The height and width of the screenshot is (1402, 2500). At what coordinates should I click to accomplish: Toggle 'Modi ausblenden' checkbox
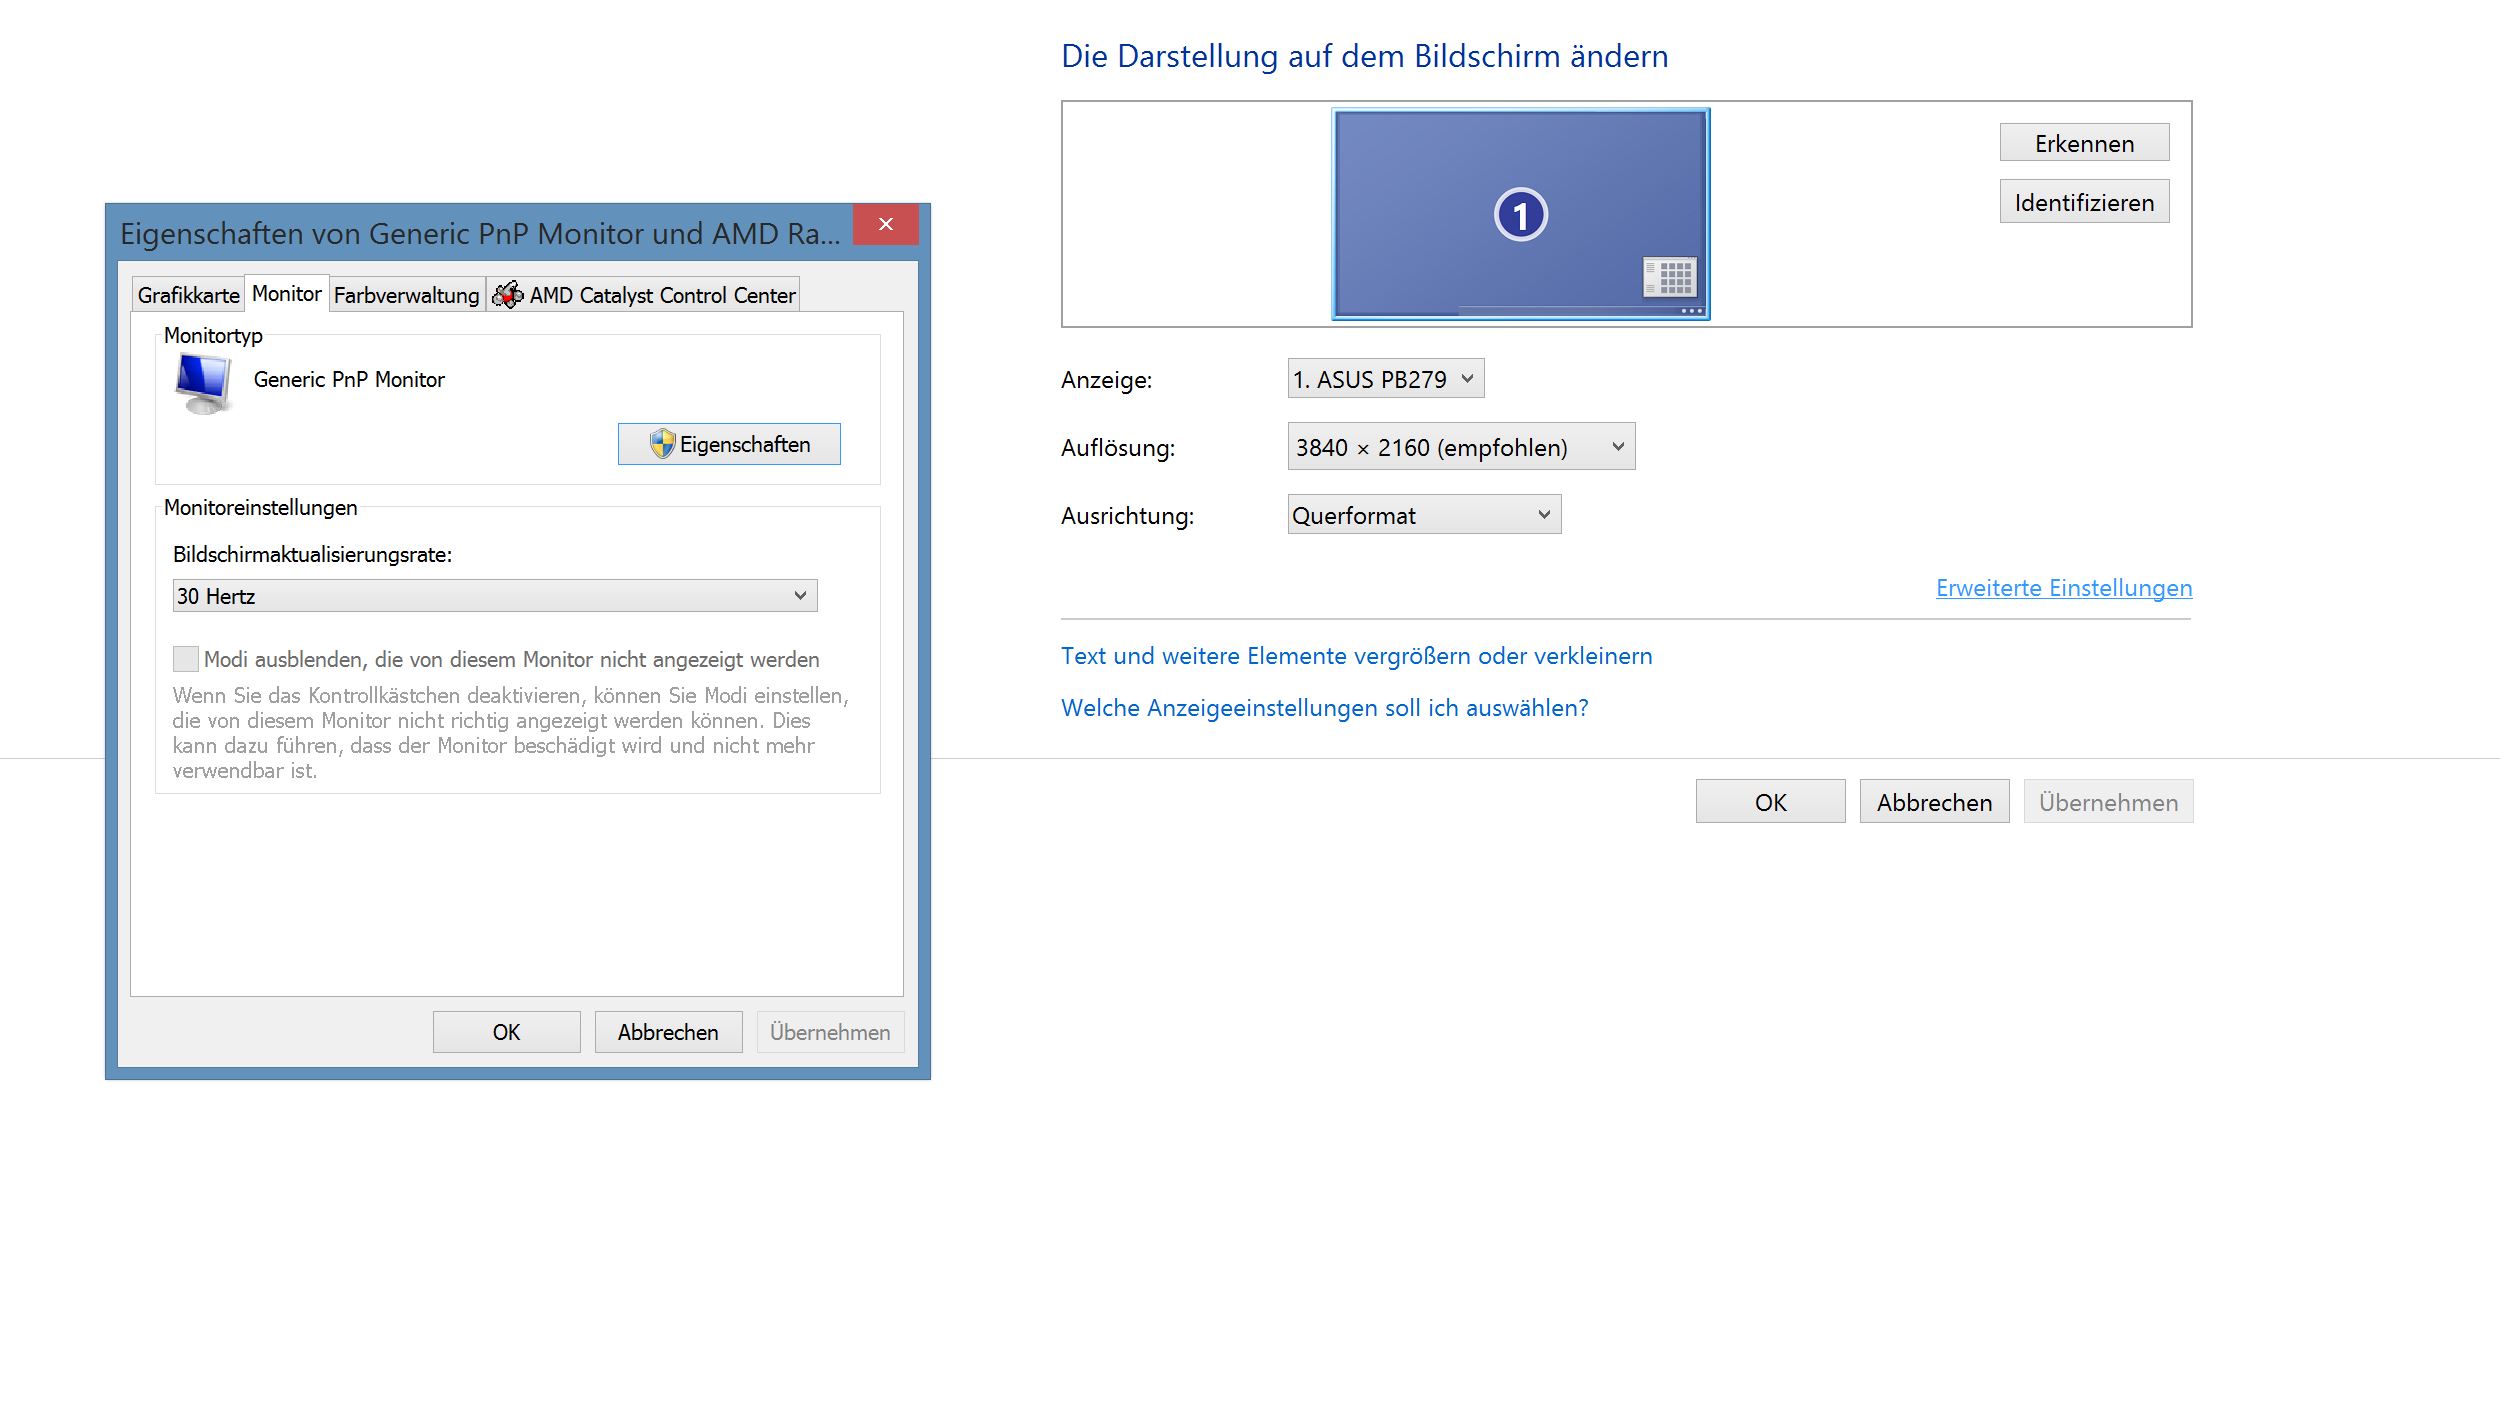tap(186, 659)
